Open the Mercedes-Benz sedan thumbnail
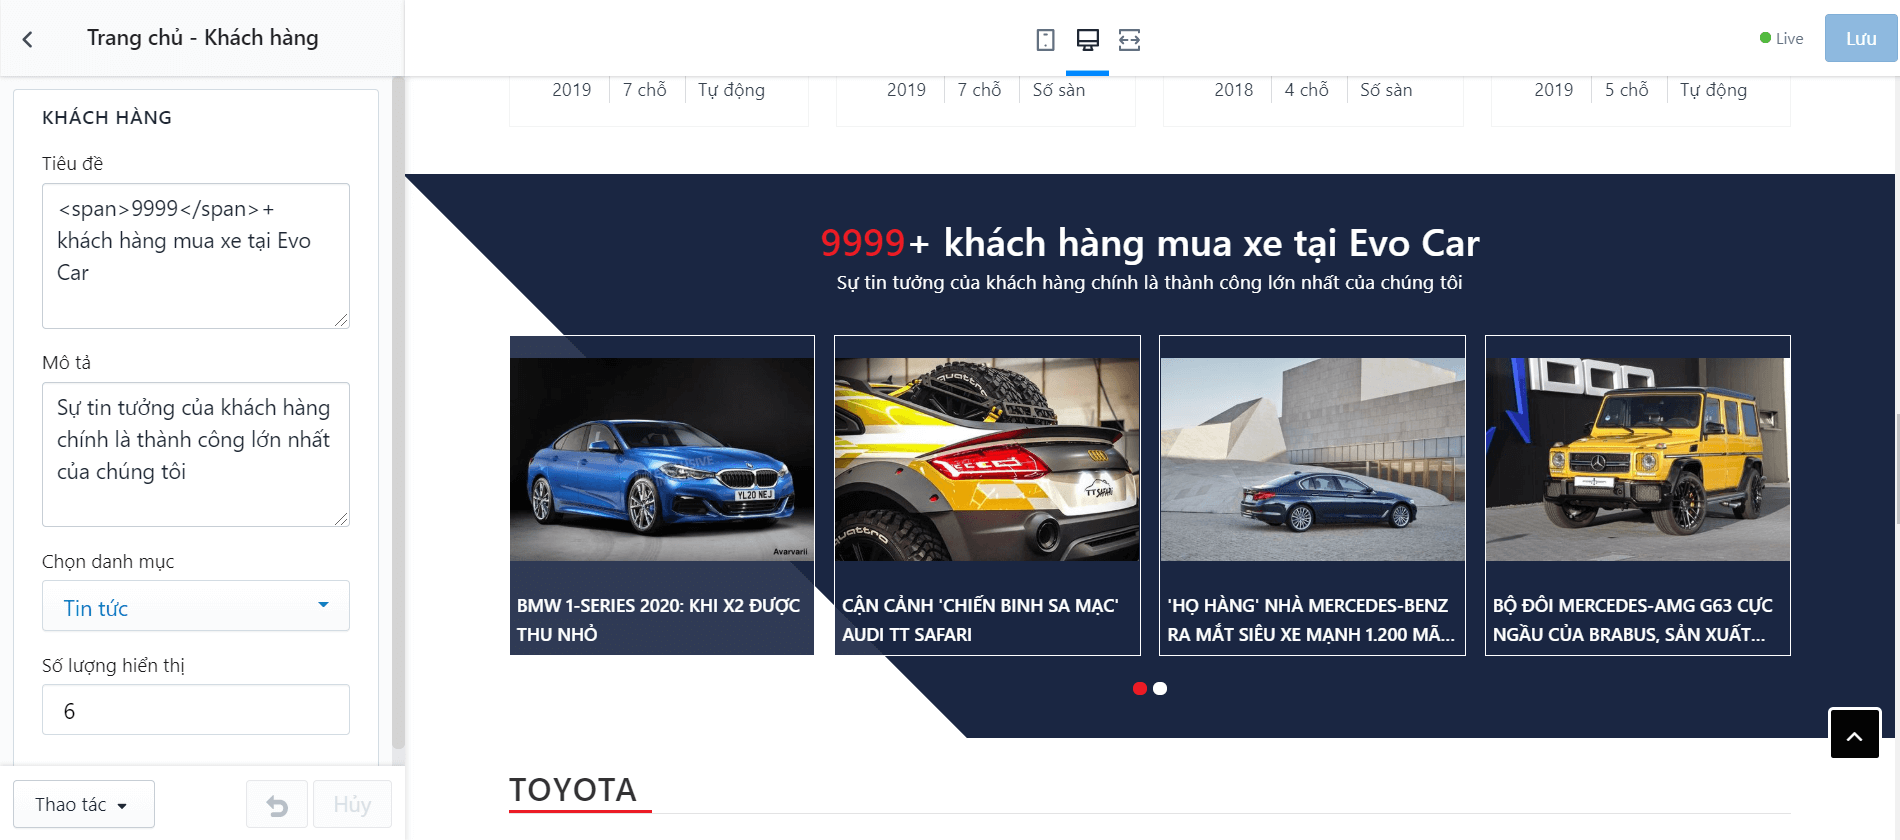Image resolution: width=1900 pixels, height=840 pixels. (x=1312, y=459)
